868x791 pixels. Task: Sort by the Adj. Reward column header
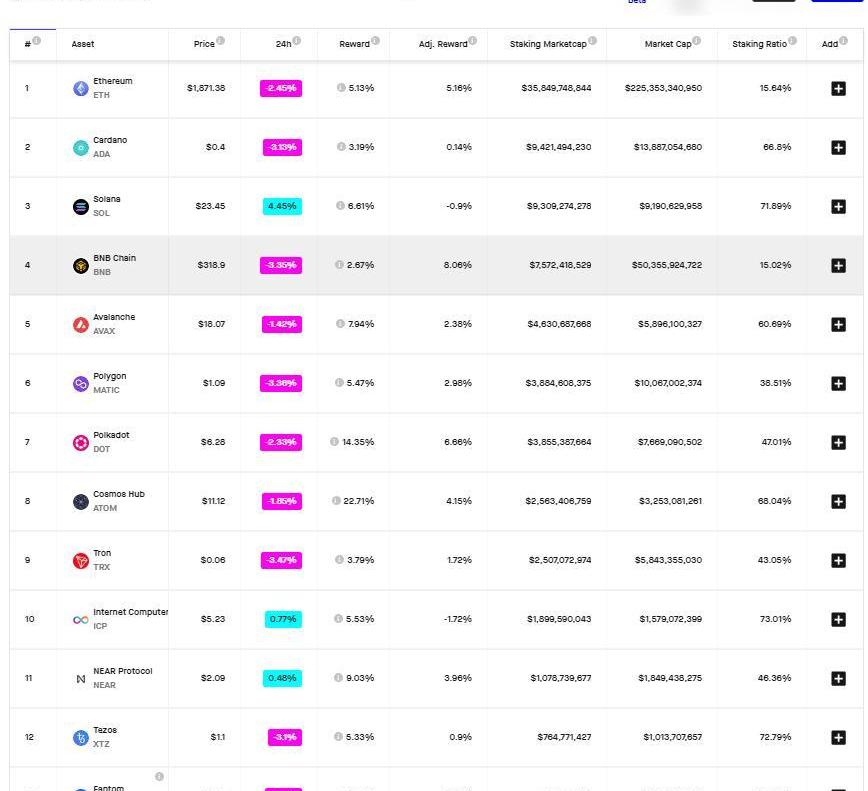[x=442, y=44]
